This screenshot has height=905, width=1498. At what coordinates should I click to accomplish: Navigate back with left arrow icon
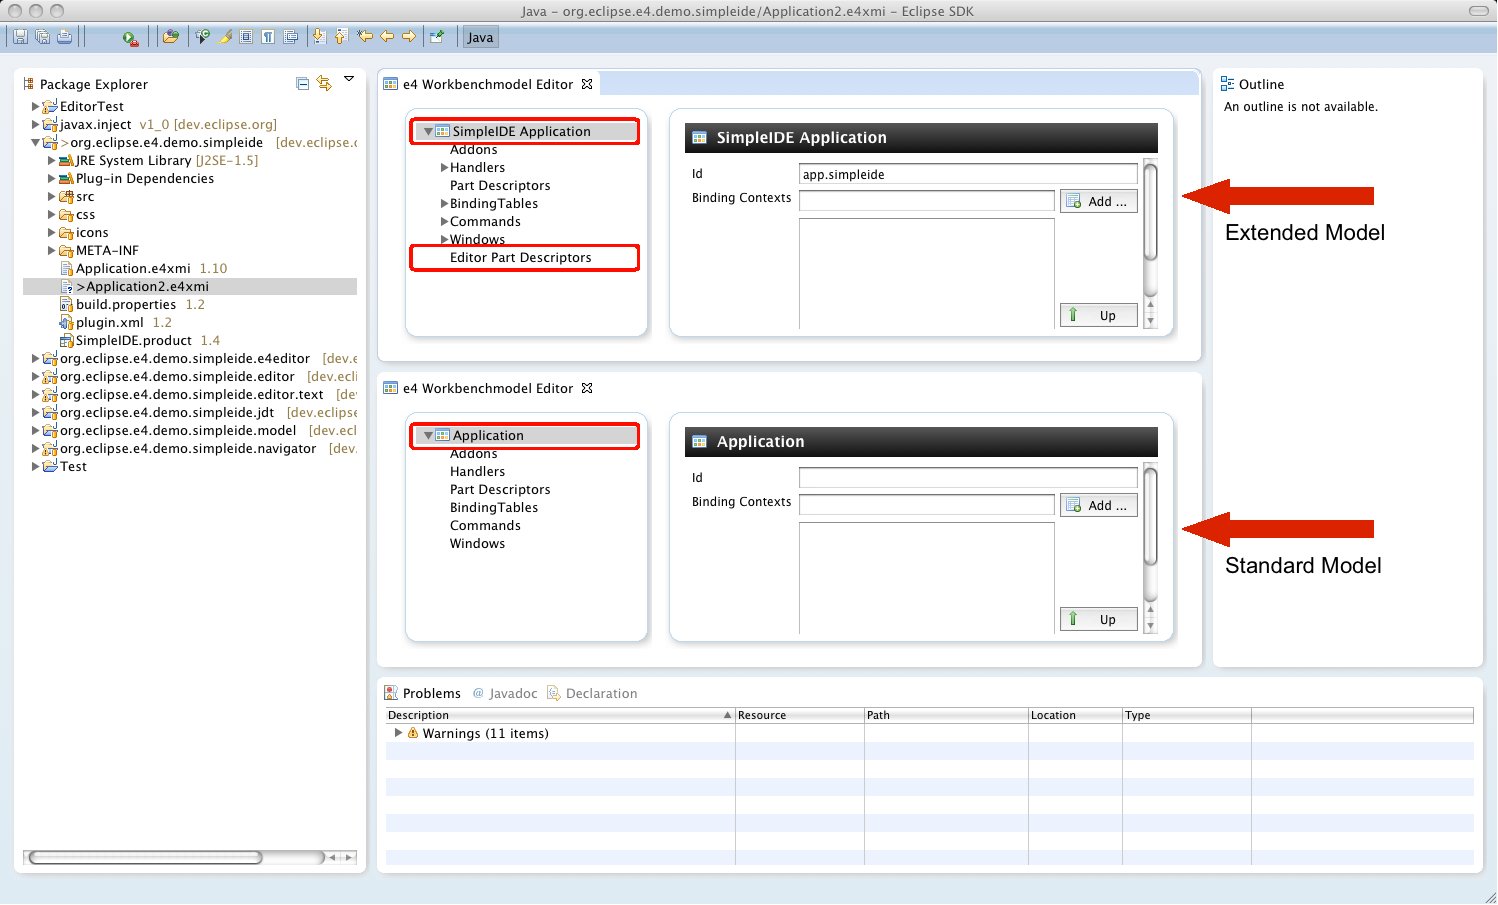point(387,37)
